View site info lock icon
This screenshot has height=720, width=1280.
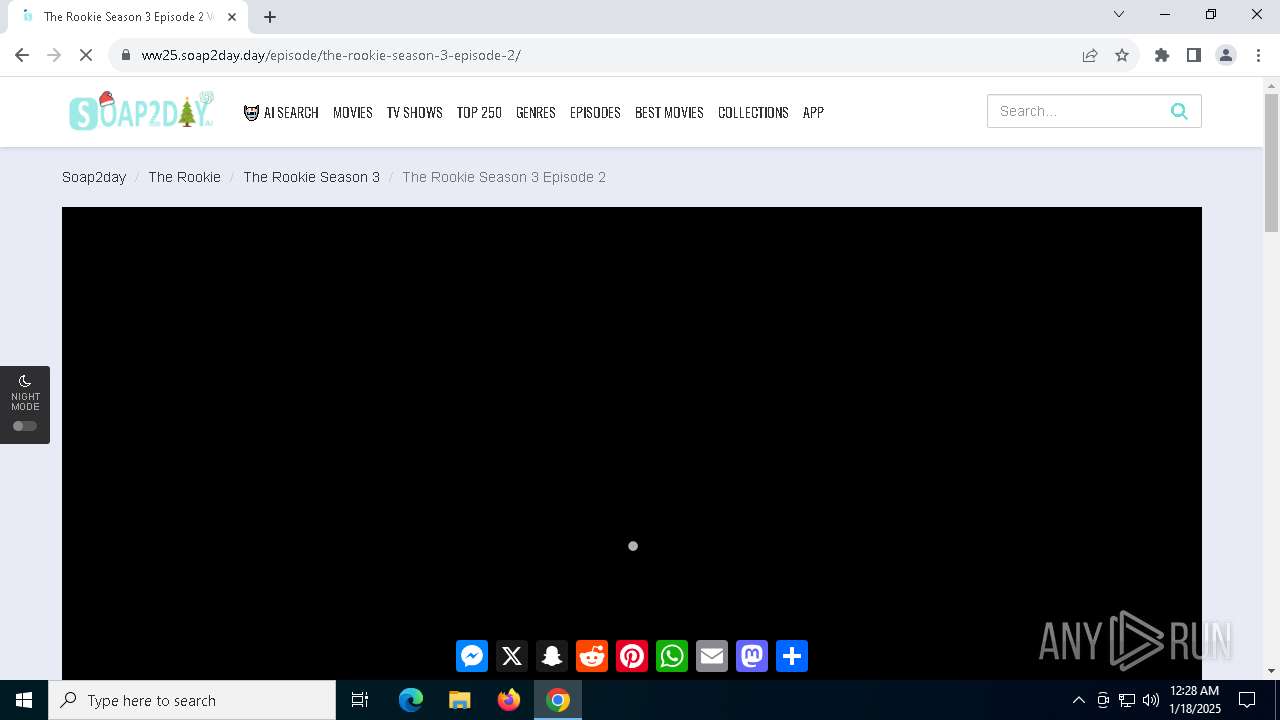pos(126,55)
